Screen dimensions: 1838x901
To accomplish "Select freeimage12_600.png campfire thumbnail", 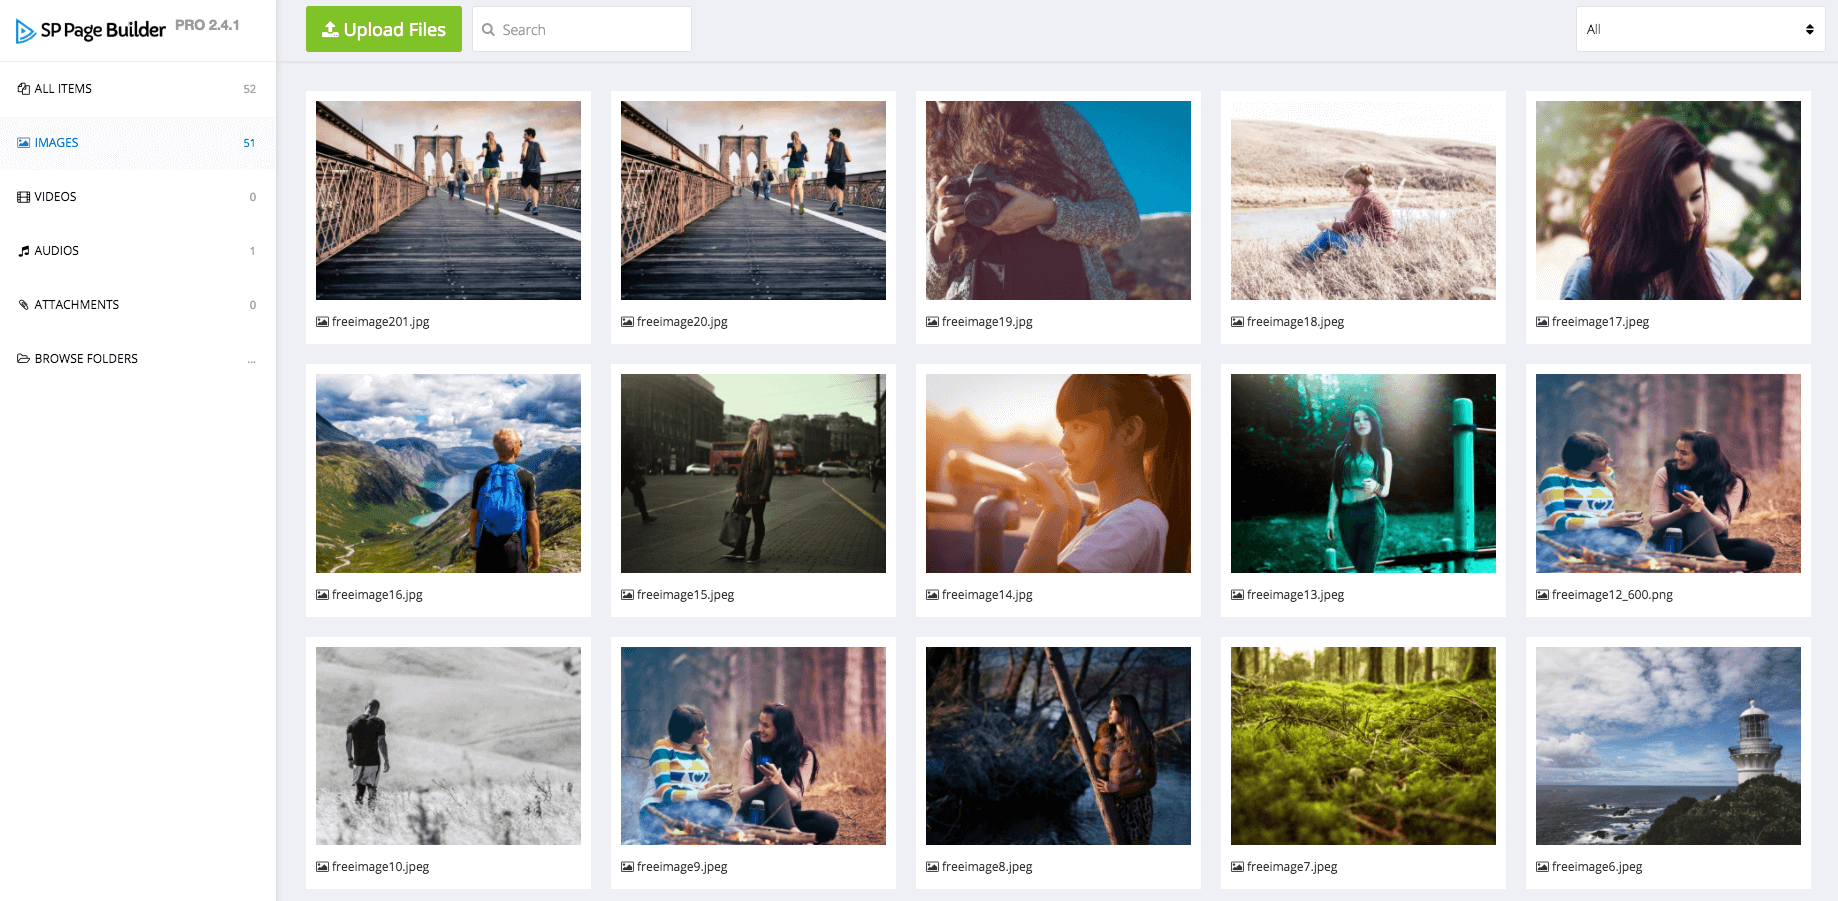I will (1668, 473).
